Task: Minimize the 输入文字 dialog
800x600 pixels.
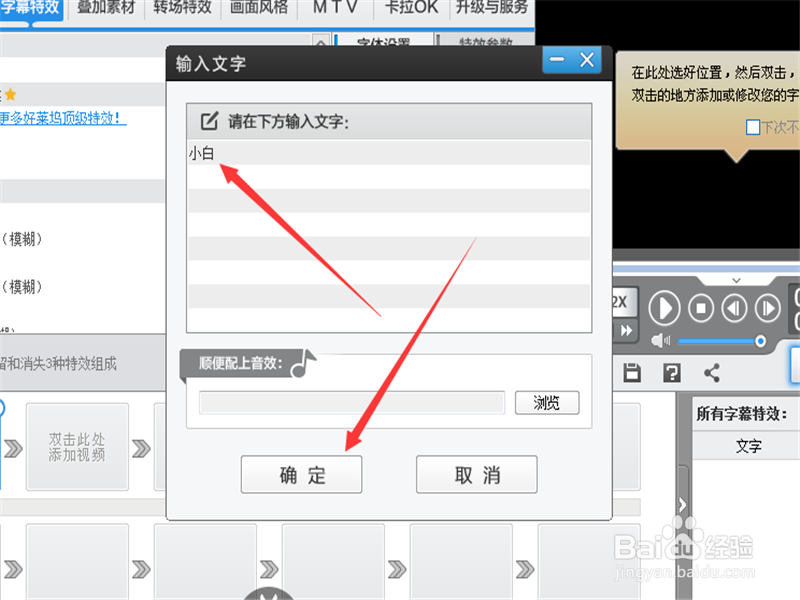Action: (557, 60)
